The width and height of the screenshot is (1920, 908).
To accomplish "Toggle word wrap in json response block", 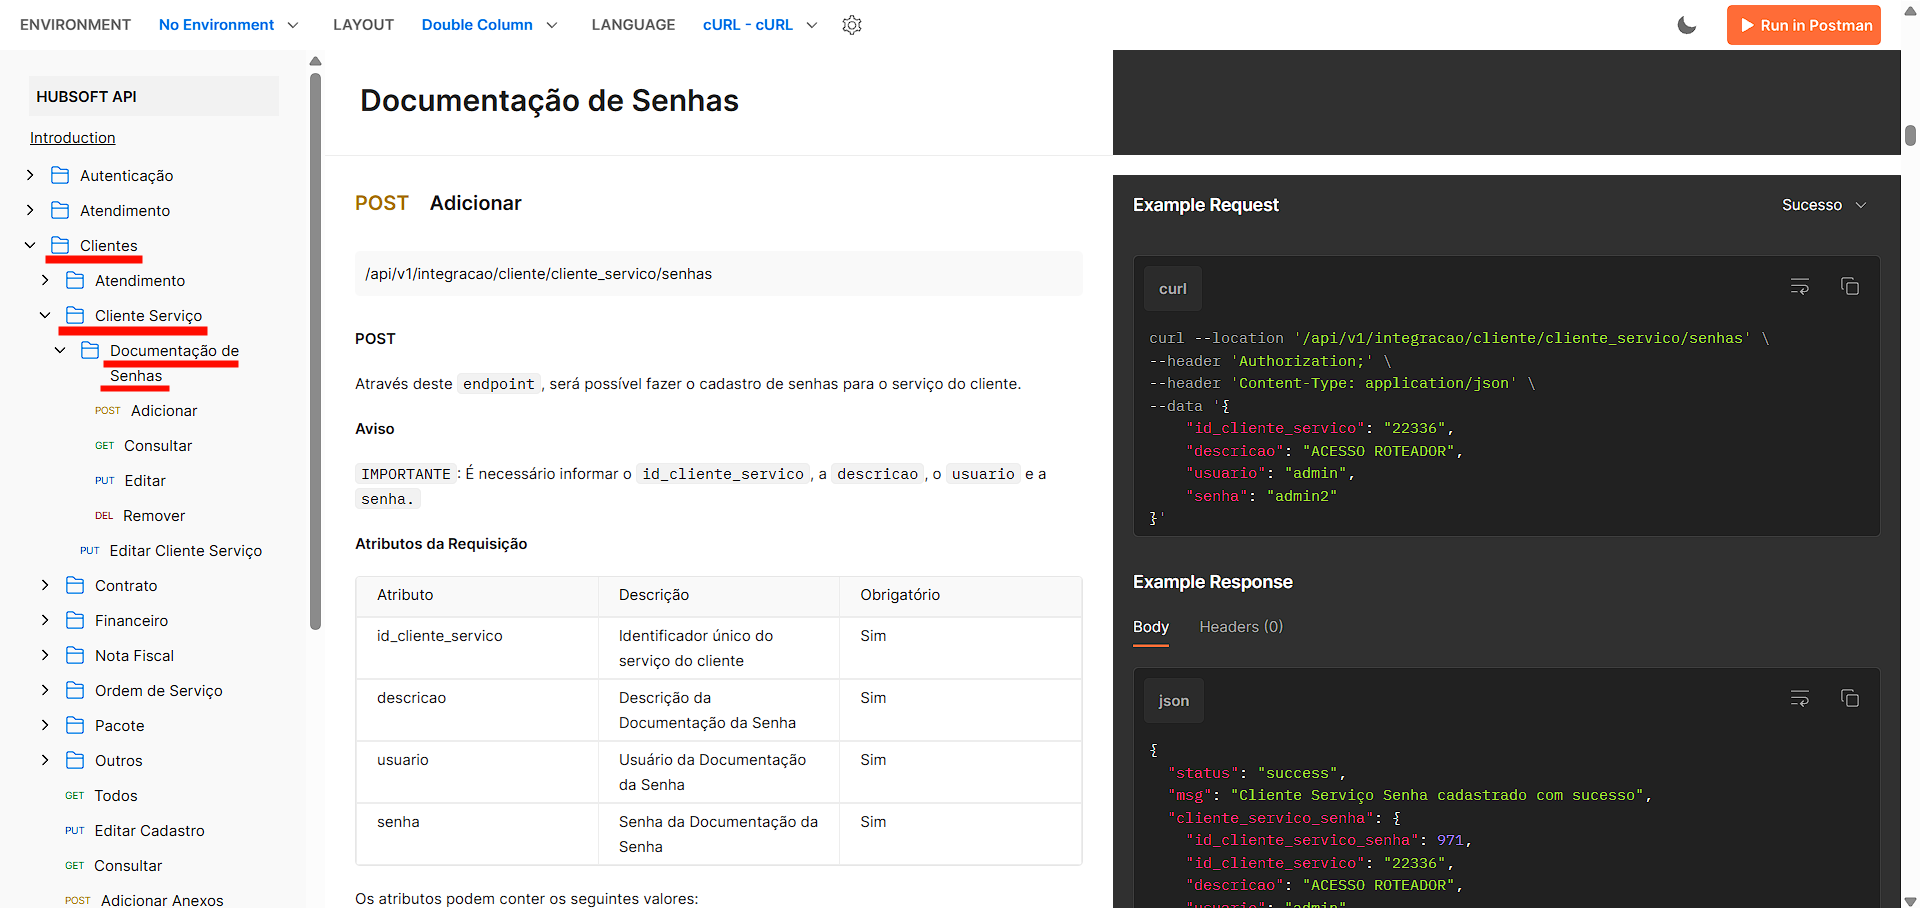I will pyautogui.click(x=1800, y=699).
